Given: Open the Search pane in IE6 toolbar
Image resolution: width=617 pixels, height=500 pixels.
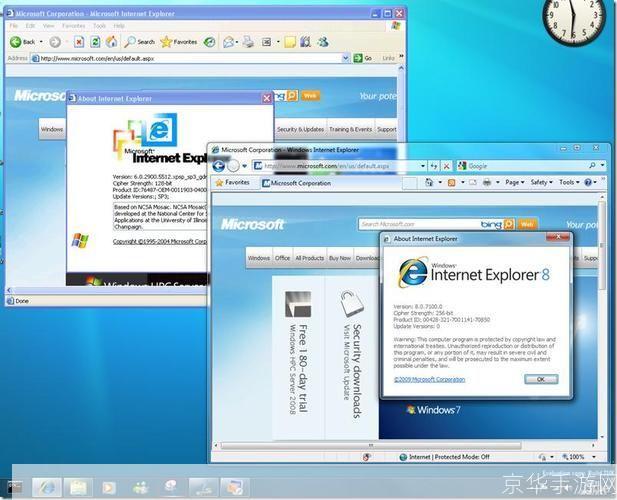Looking at the screenshot, I should click(139, 42).
